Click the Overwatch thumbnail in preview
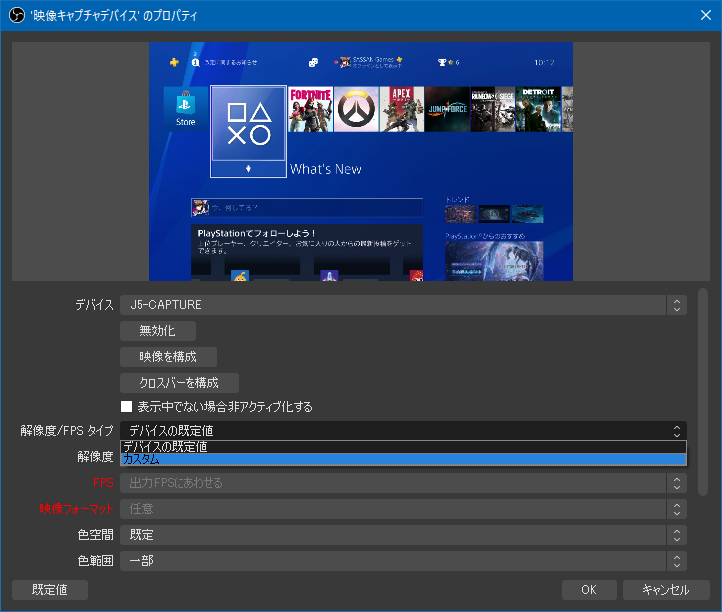The height and width of the screenshot is (612, 722). point(356,109)
